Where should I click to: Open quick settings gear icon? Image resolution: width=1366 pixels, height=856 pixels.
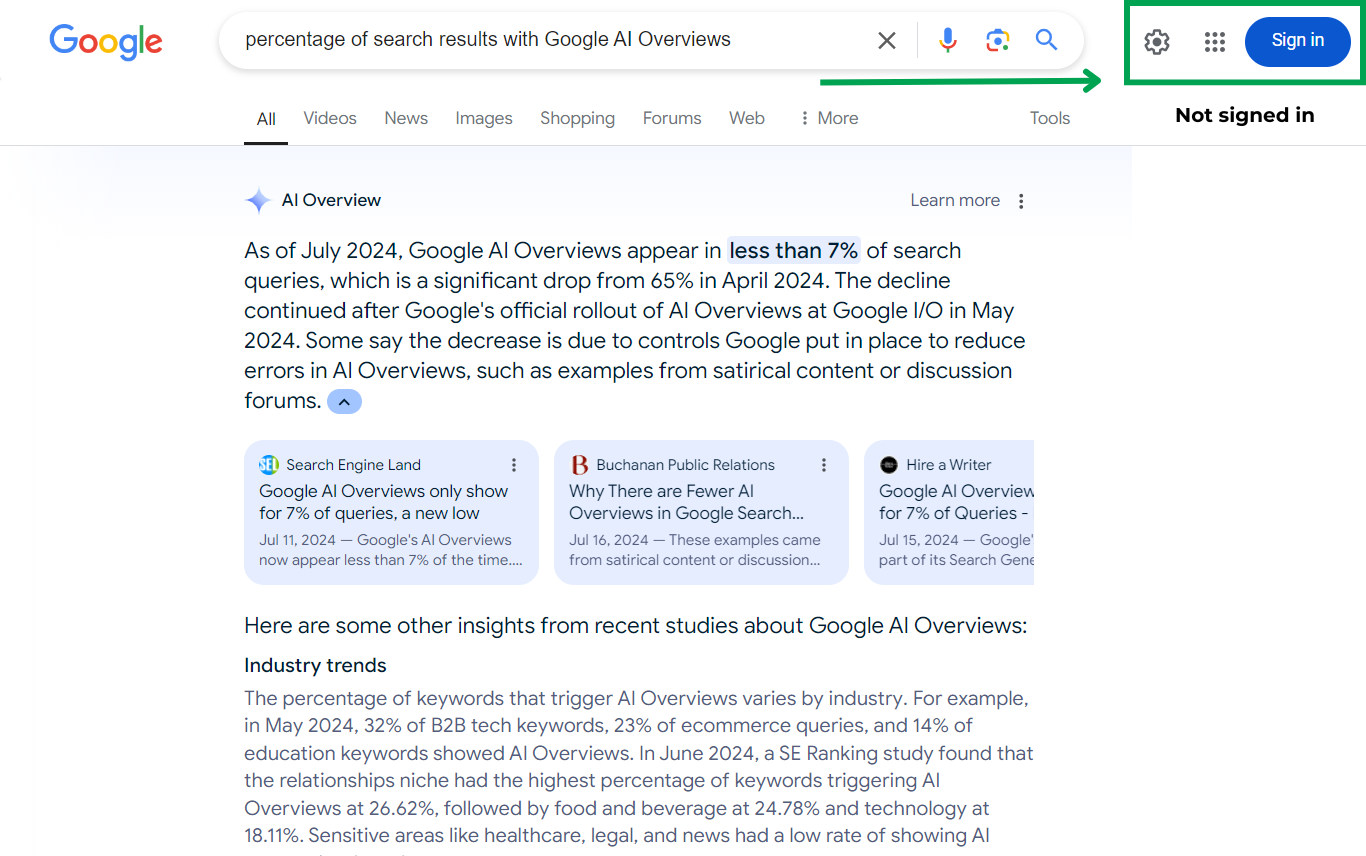(1157, 42)
